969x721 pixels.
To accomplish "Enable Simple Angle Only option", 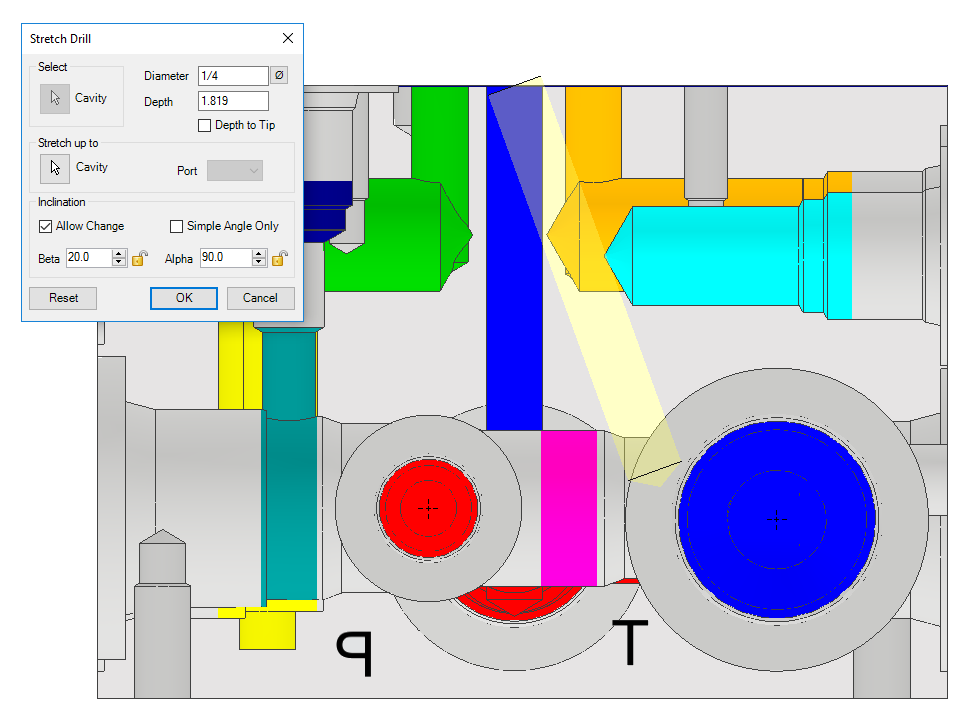I will click(x=177, y=227).
